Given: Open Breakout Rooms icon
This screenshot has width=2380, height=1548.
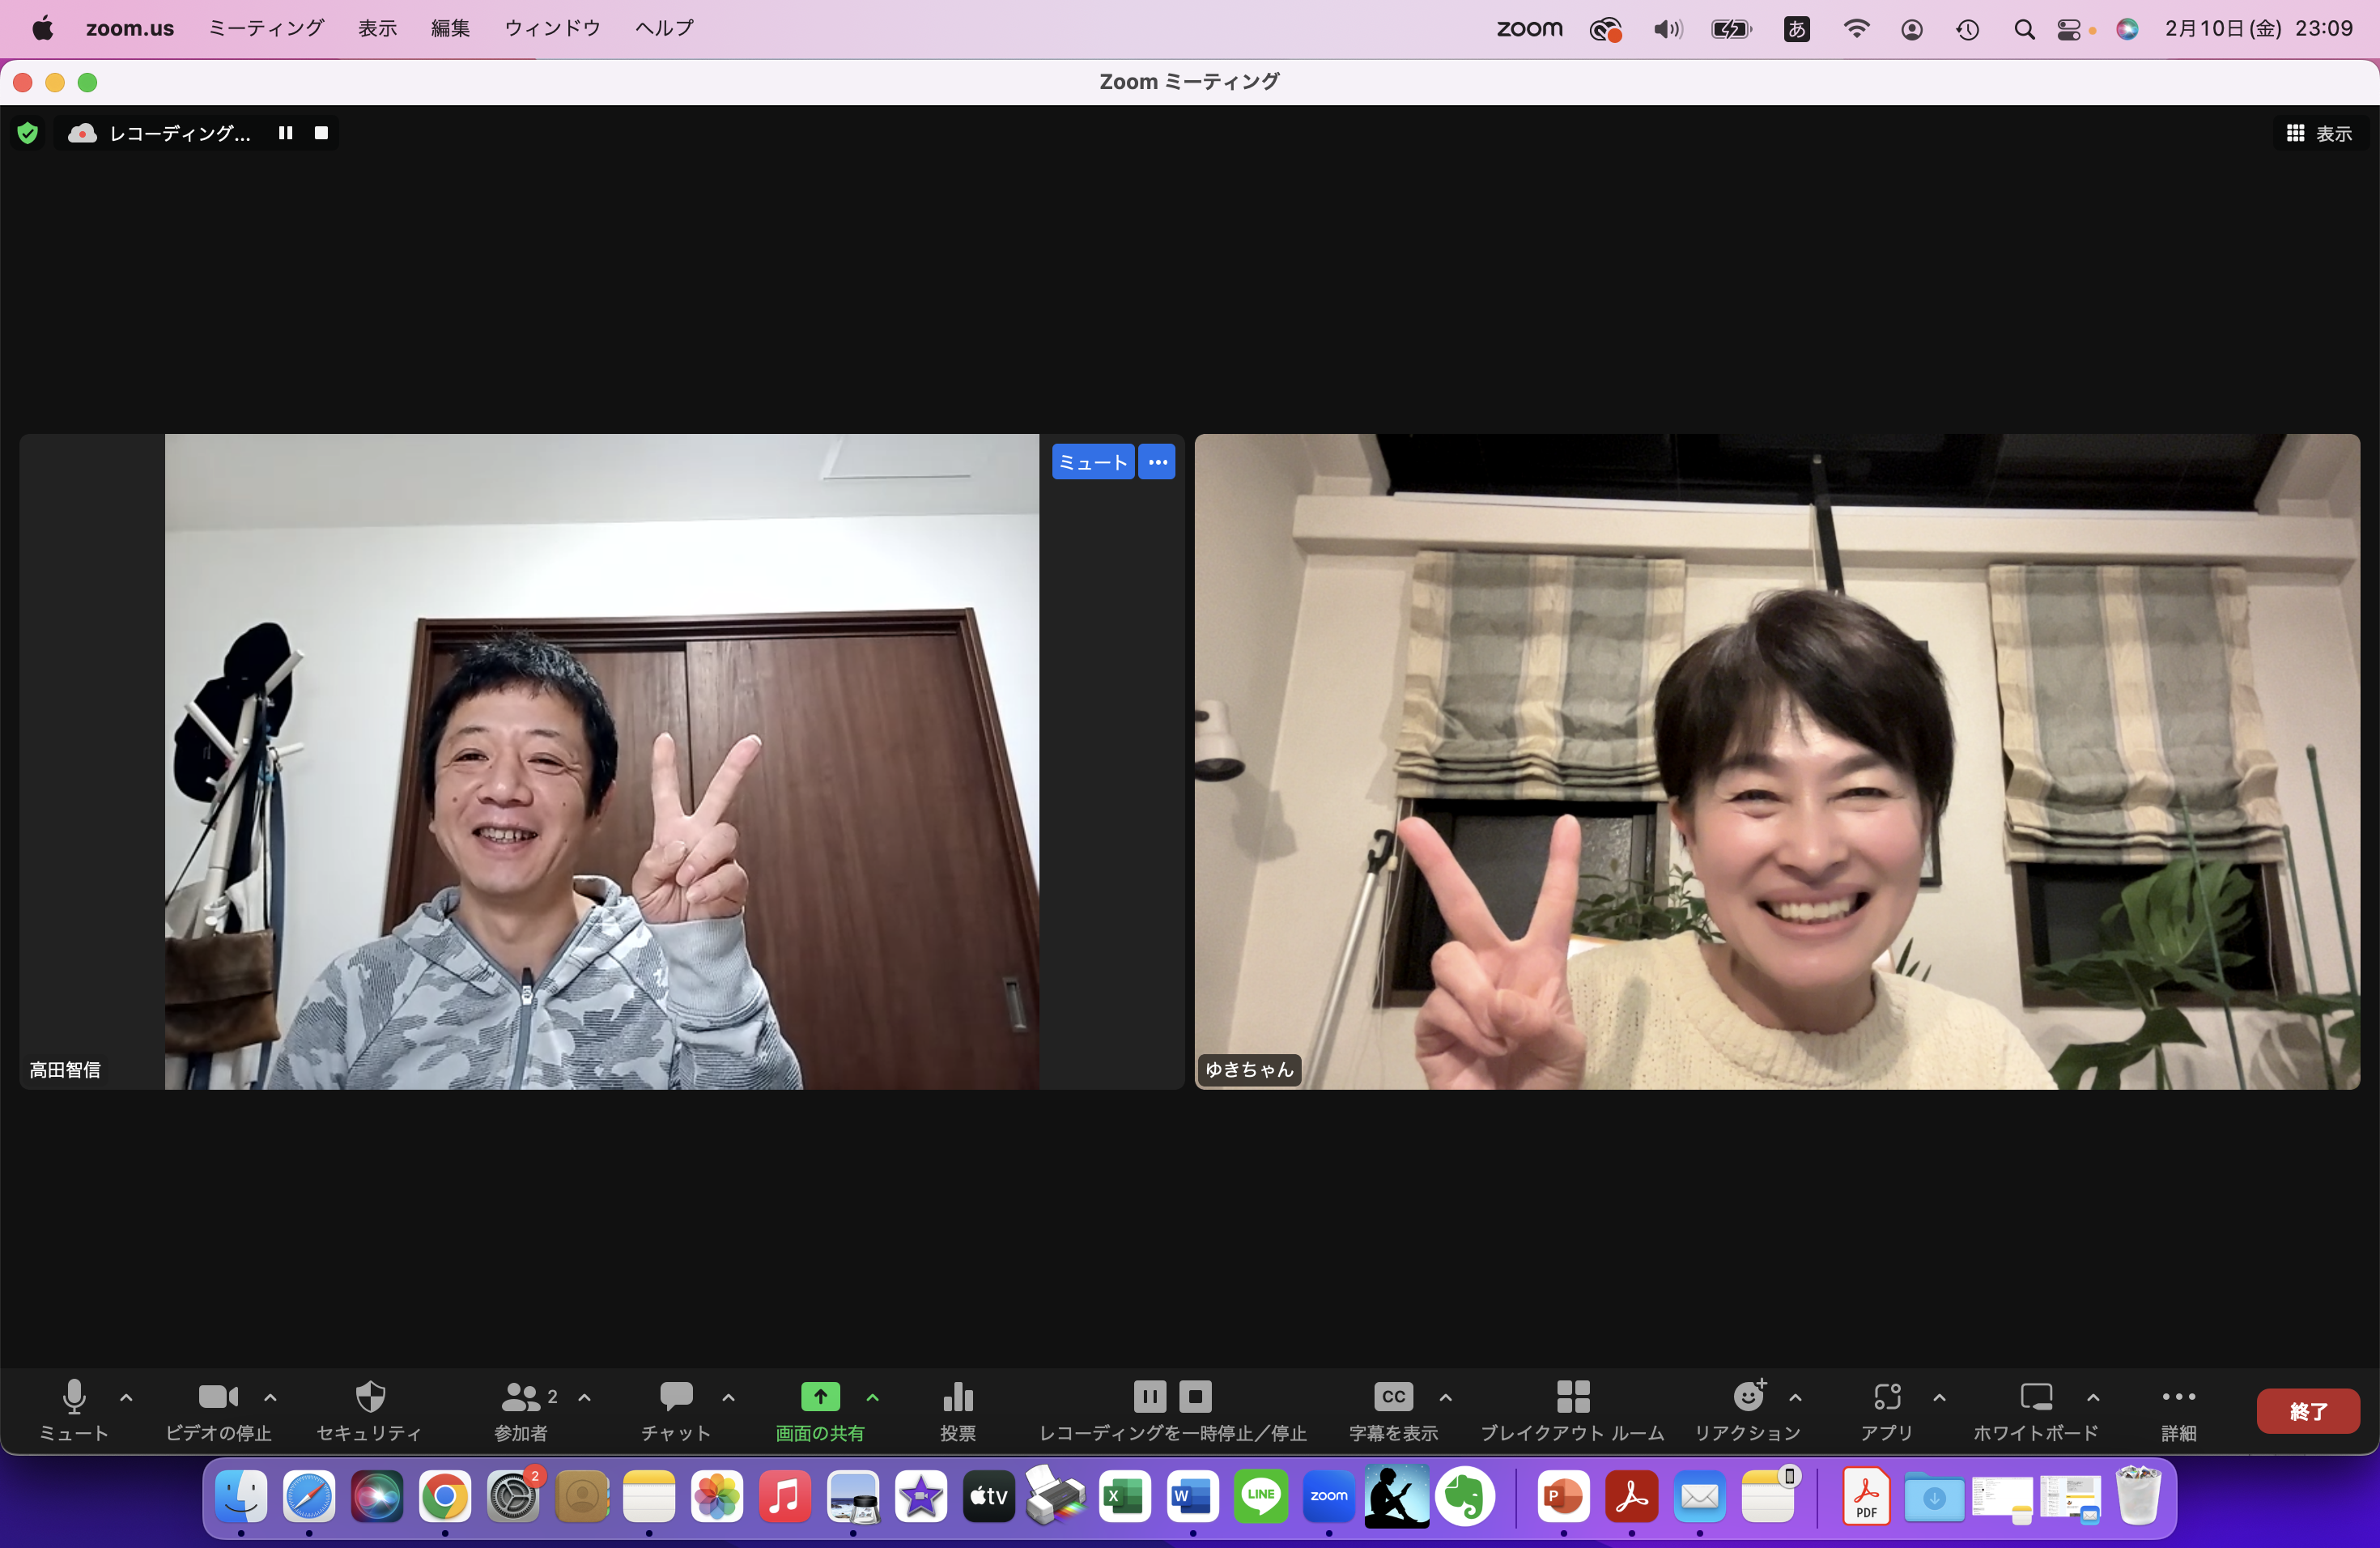Looking at the screenshot, I should tap(1572, 1396).
